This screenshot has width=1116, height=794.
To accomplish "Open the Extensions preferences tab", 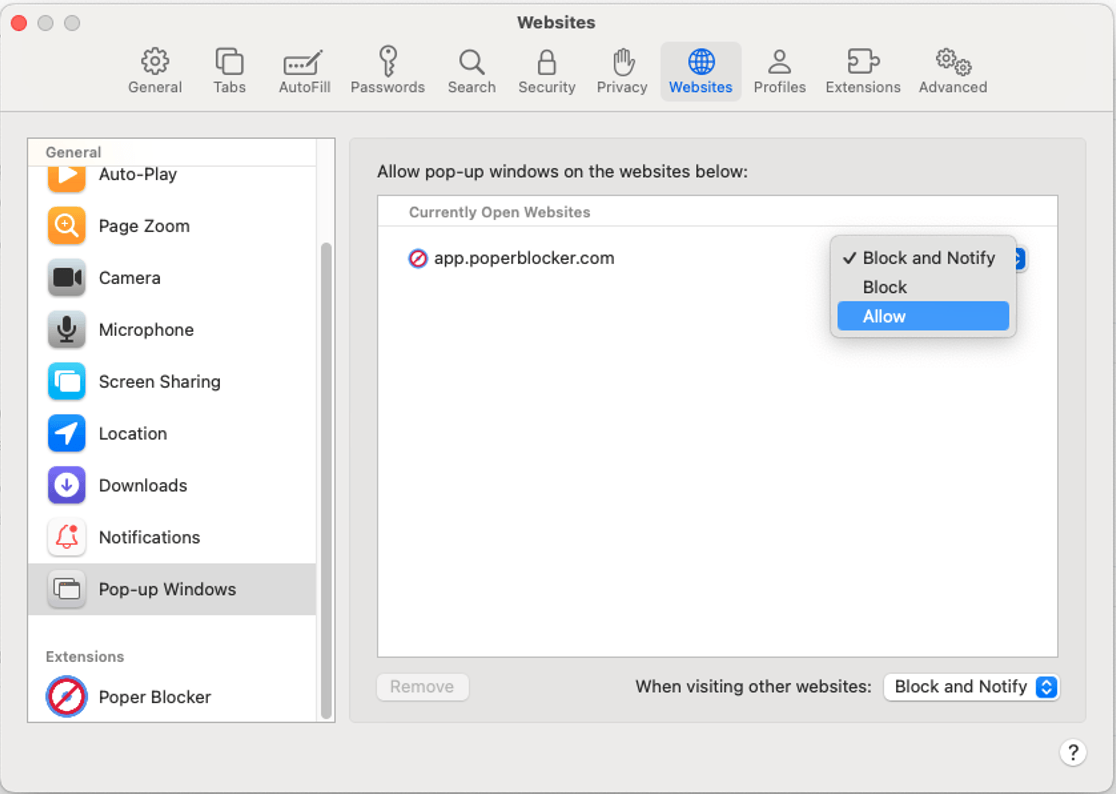I will (862, 70).
